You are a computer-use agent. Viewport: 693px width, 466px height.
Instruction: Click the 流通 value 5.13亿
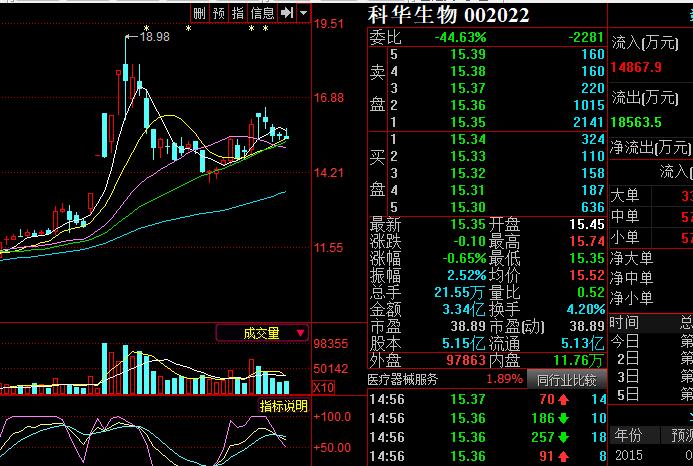(x=583, y=344)
